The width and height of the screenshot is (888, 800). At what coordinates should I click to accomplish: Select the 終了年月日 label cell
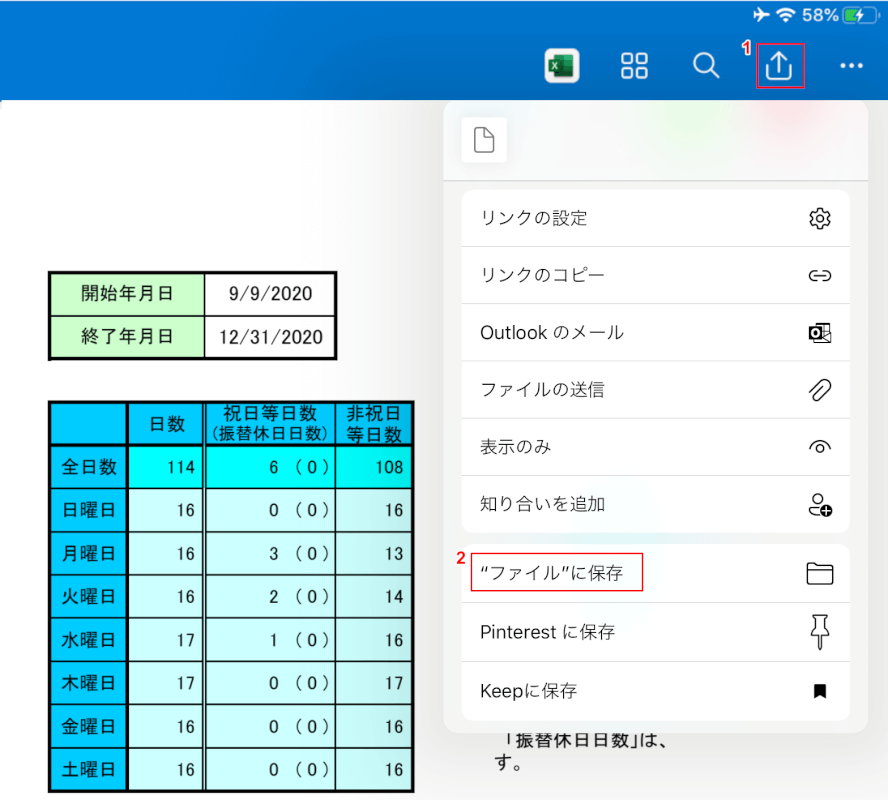click(x=127, y=337)
